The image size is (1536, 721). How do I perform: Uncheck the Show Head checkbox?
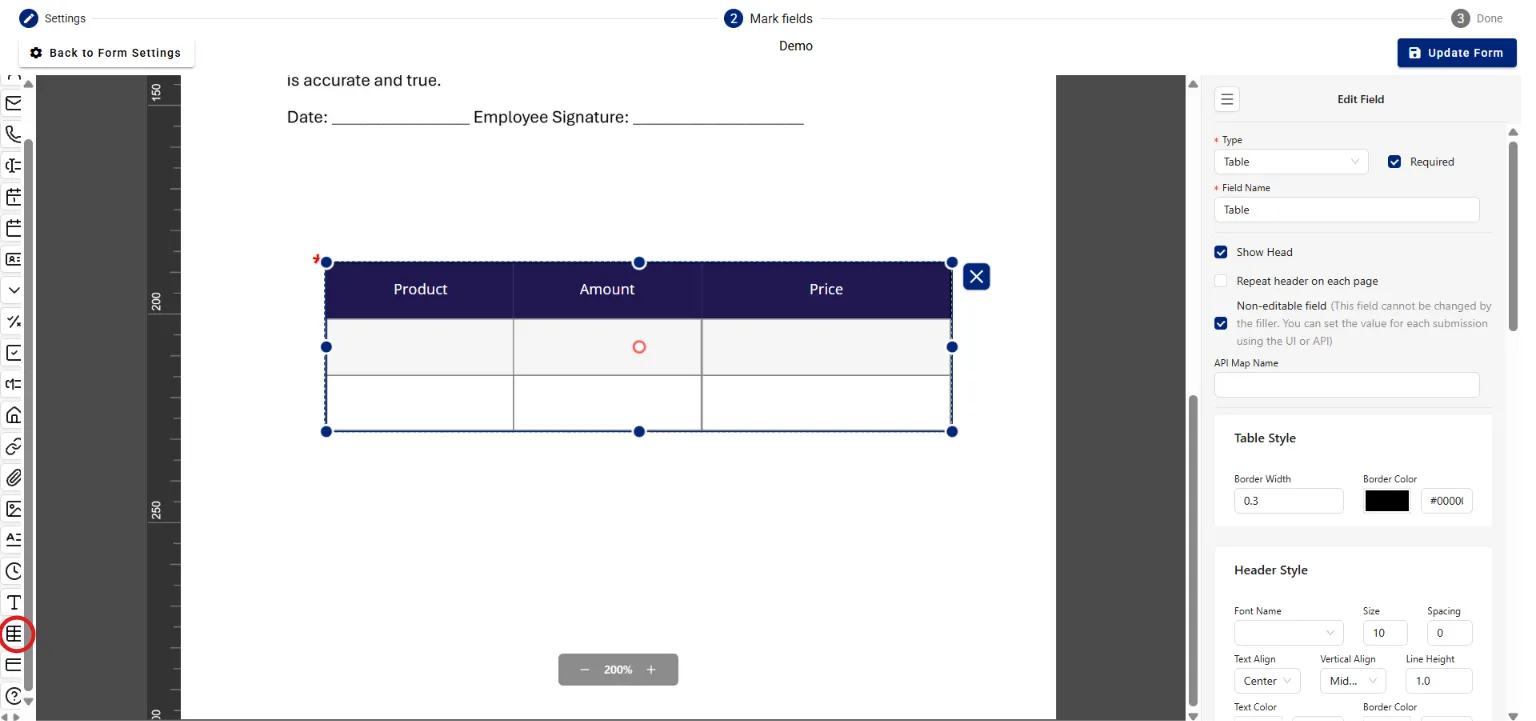point(1221,252)
